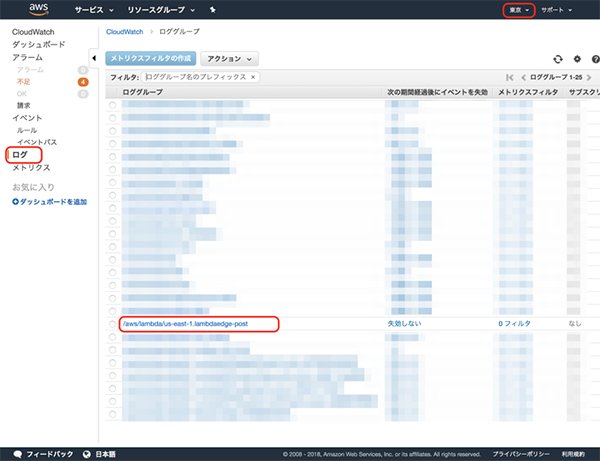Open settings gear icon above table
The image size is (600, 461).
[577, 60]
